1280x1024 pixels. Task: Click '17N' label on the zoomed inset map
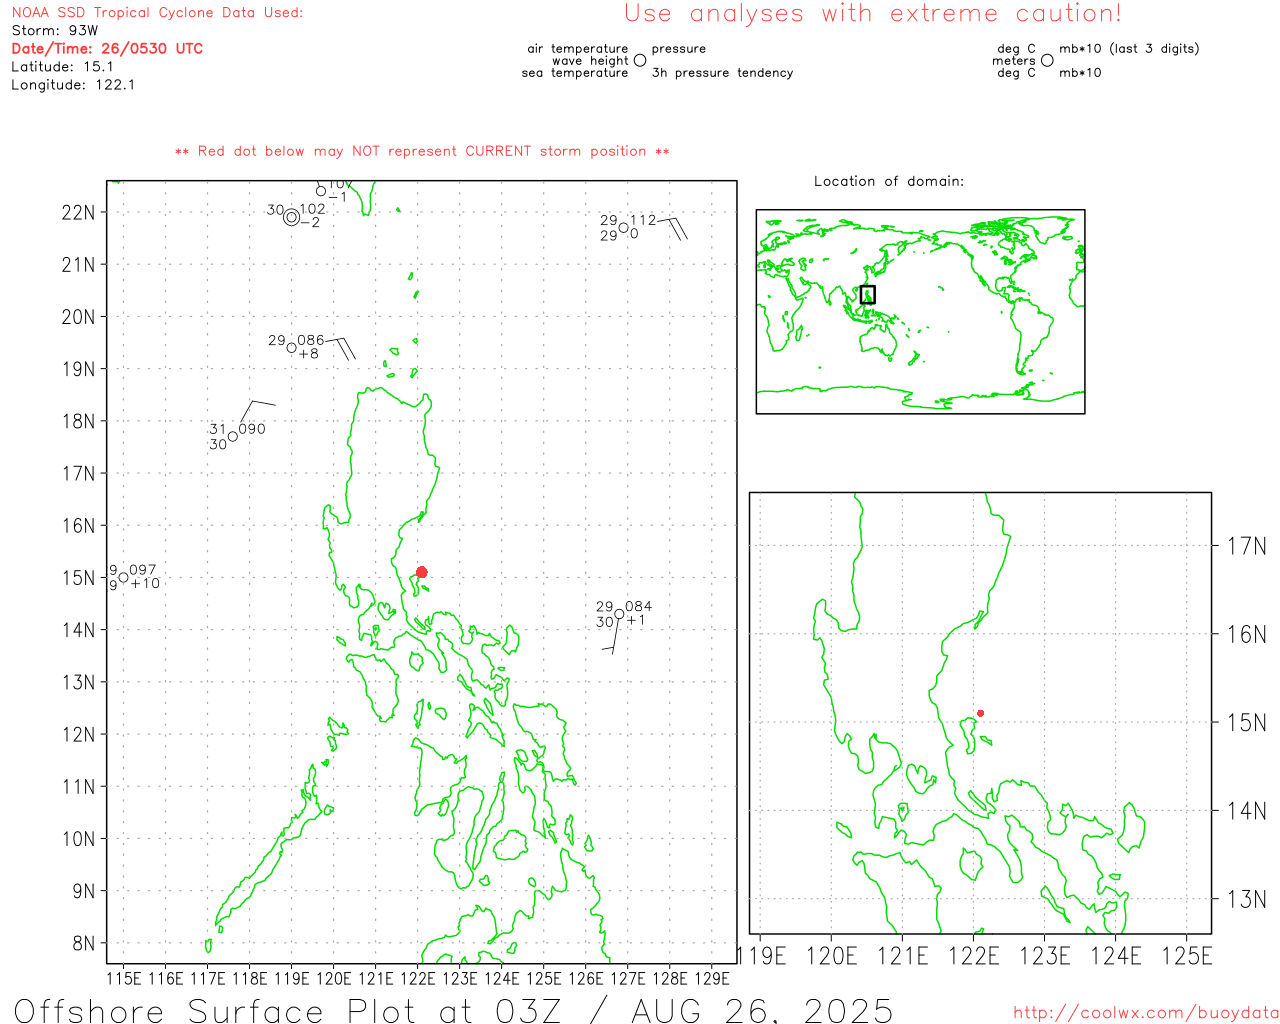[x=1247, y=546]
